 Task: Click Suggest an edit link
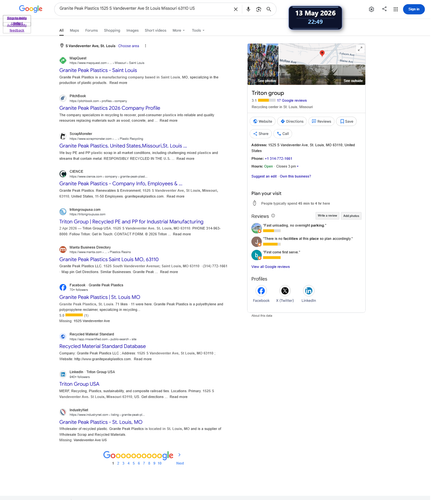[x=264, y=176]
